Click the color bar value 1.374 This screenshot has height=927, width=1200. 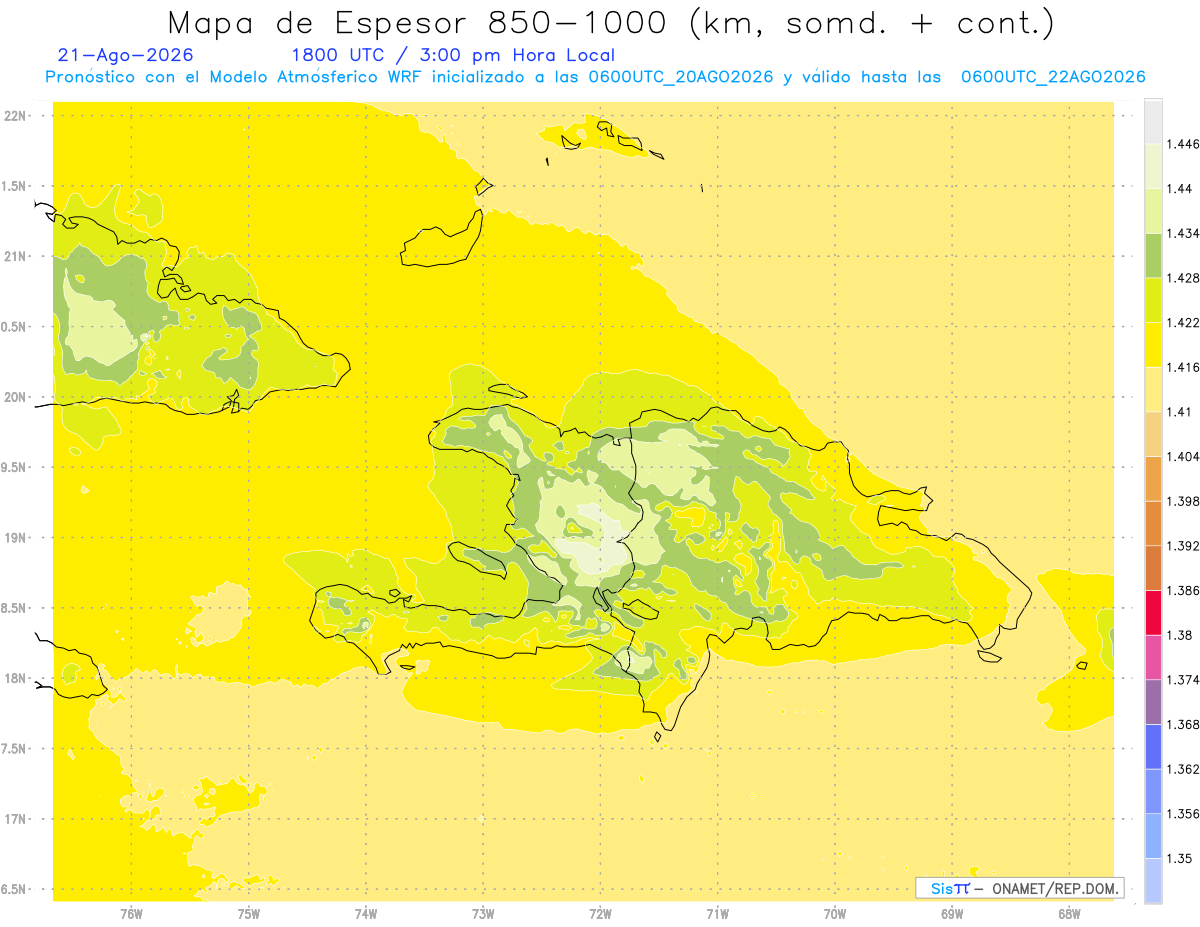(1183, 680)
